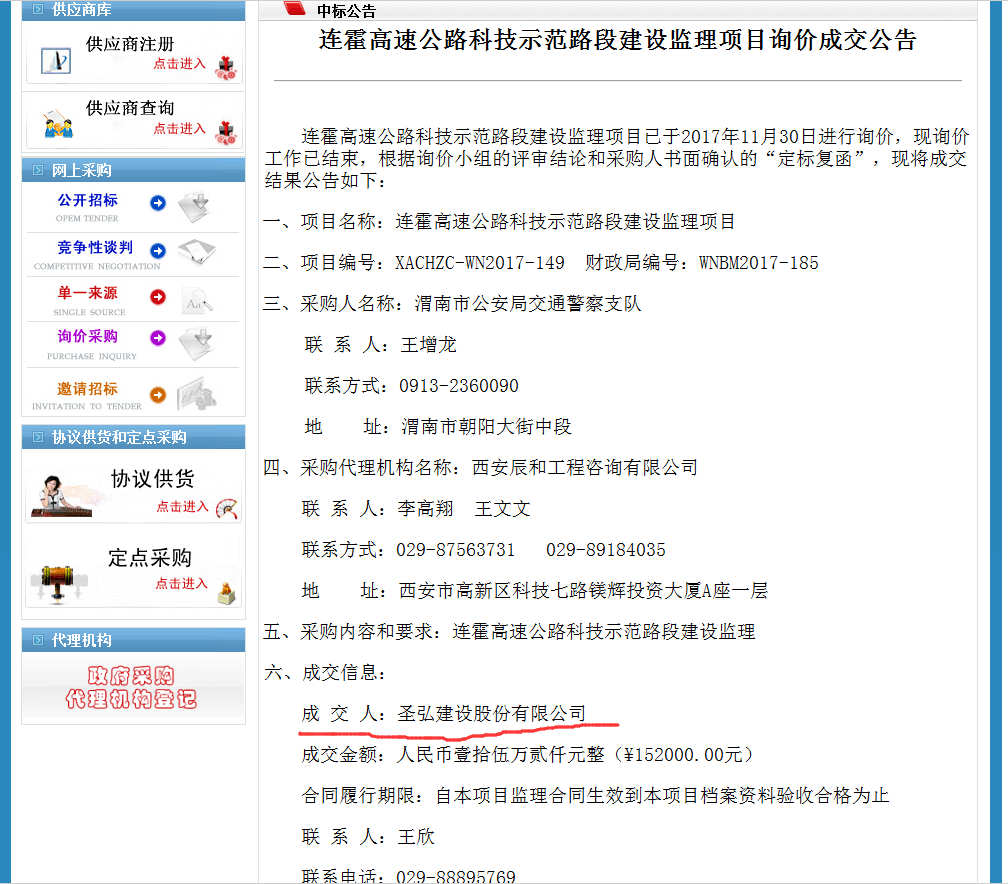The width and height of the screenshot is (1008, 884).
Task: Click blue arrow icon beside 公开招标
Action: pos(157,204)
